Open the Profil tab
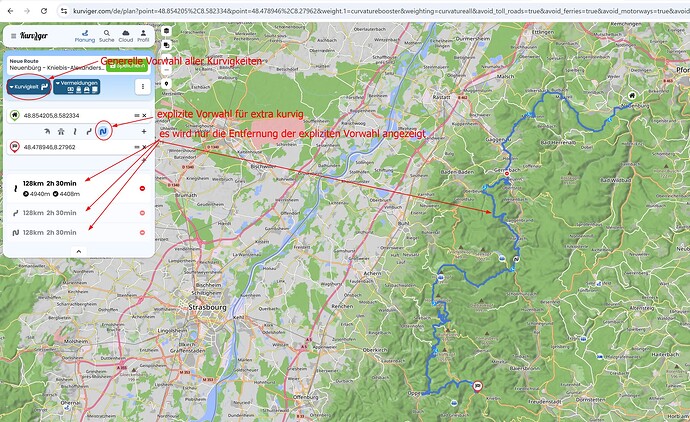 (x=143, y=36)
